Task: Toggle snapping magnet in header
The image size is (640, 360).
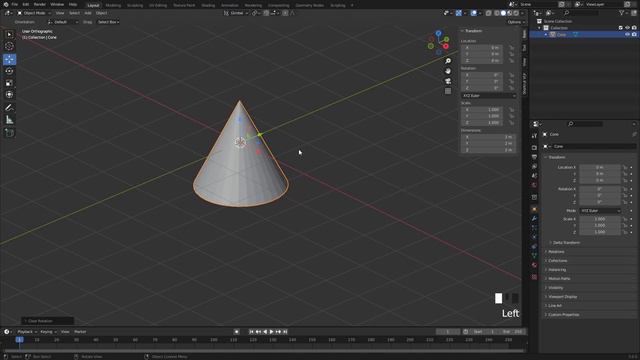Action: (x=266, y=13)
